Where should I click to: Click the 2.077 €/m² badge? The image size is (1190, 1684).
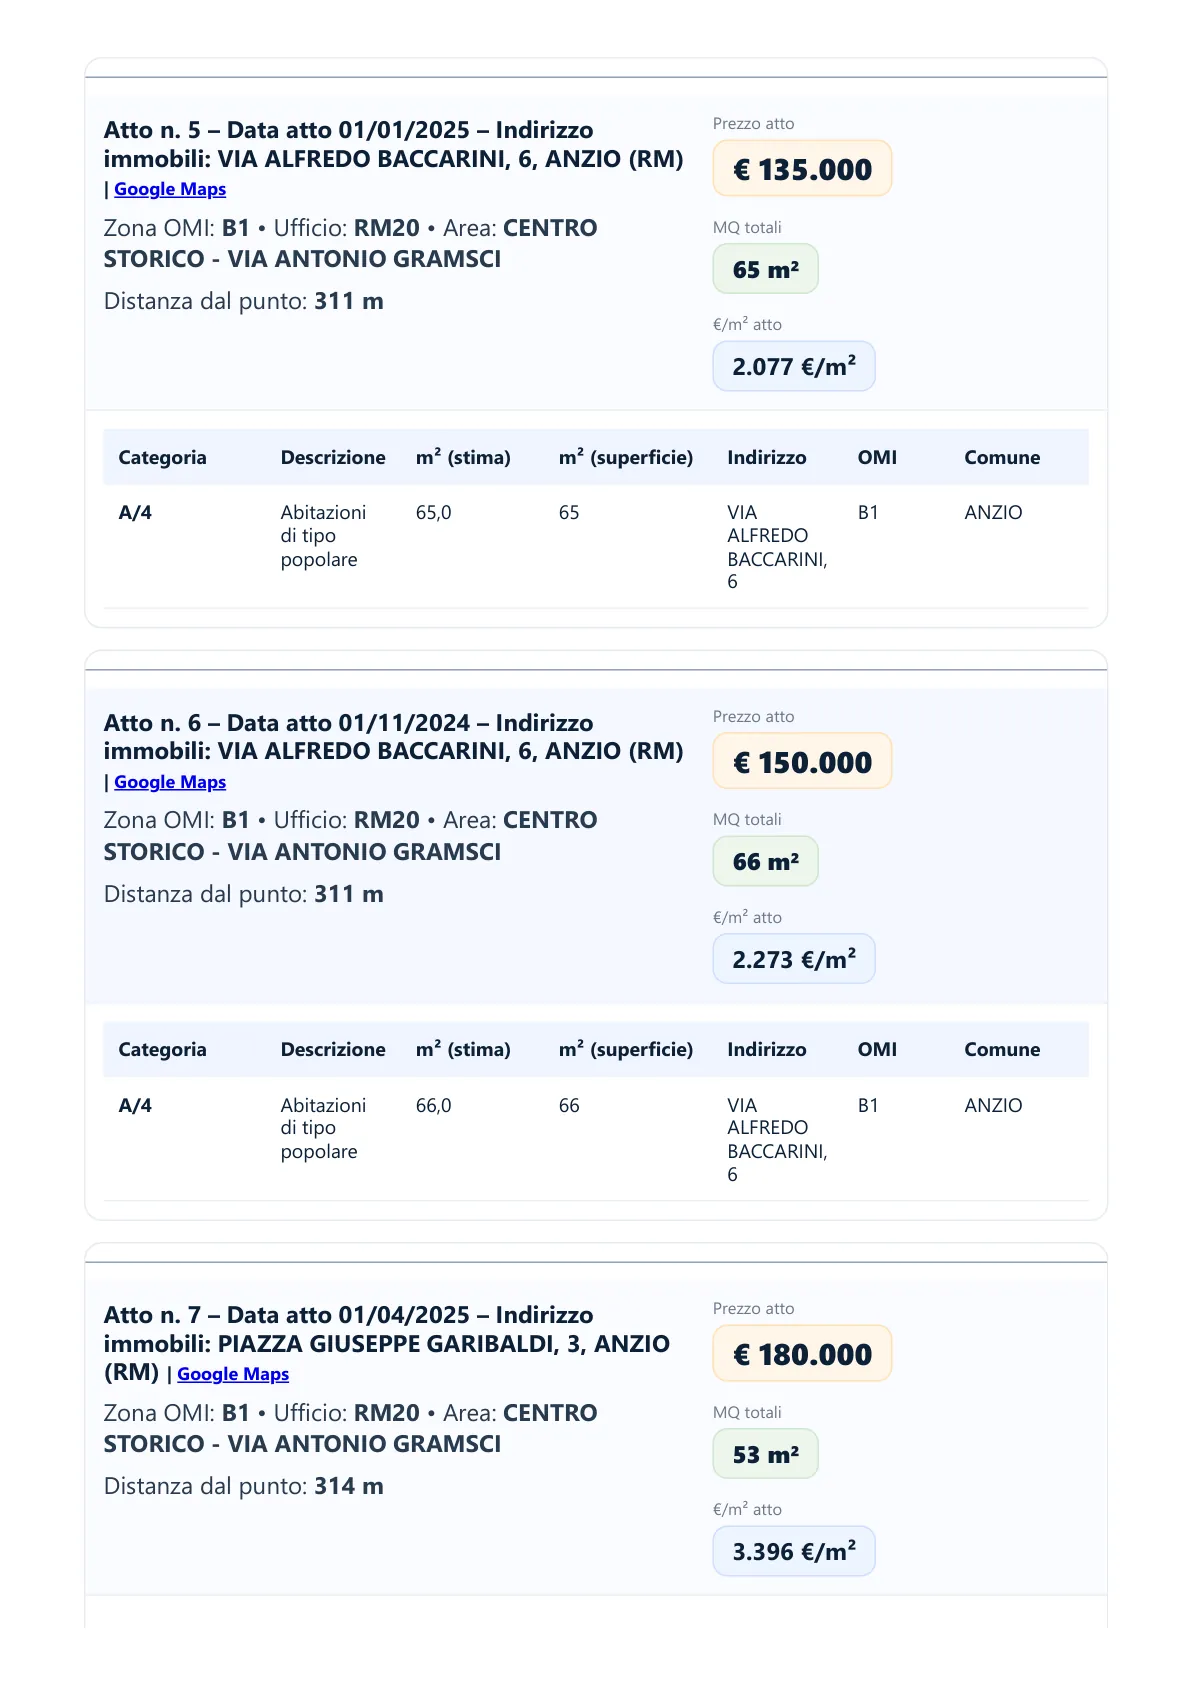[x=793, y=367]
